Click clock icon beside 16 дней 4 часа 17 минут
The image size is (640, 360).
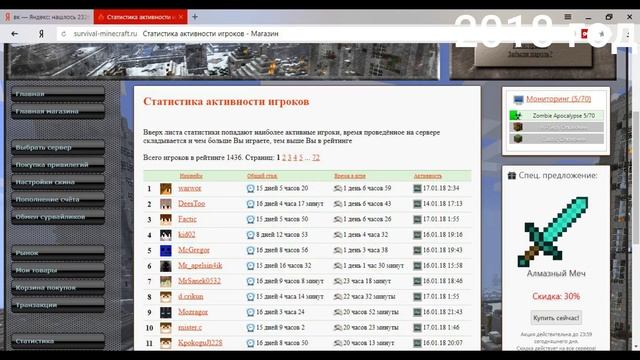coord(251,204)
